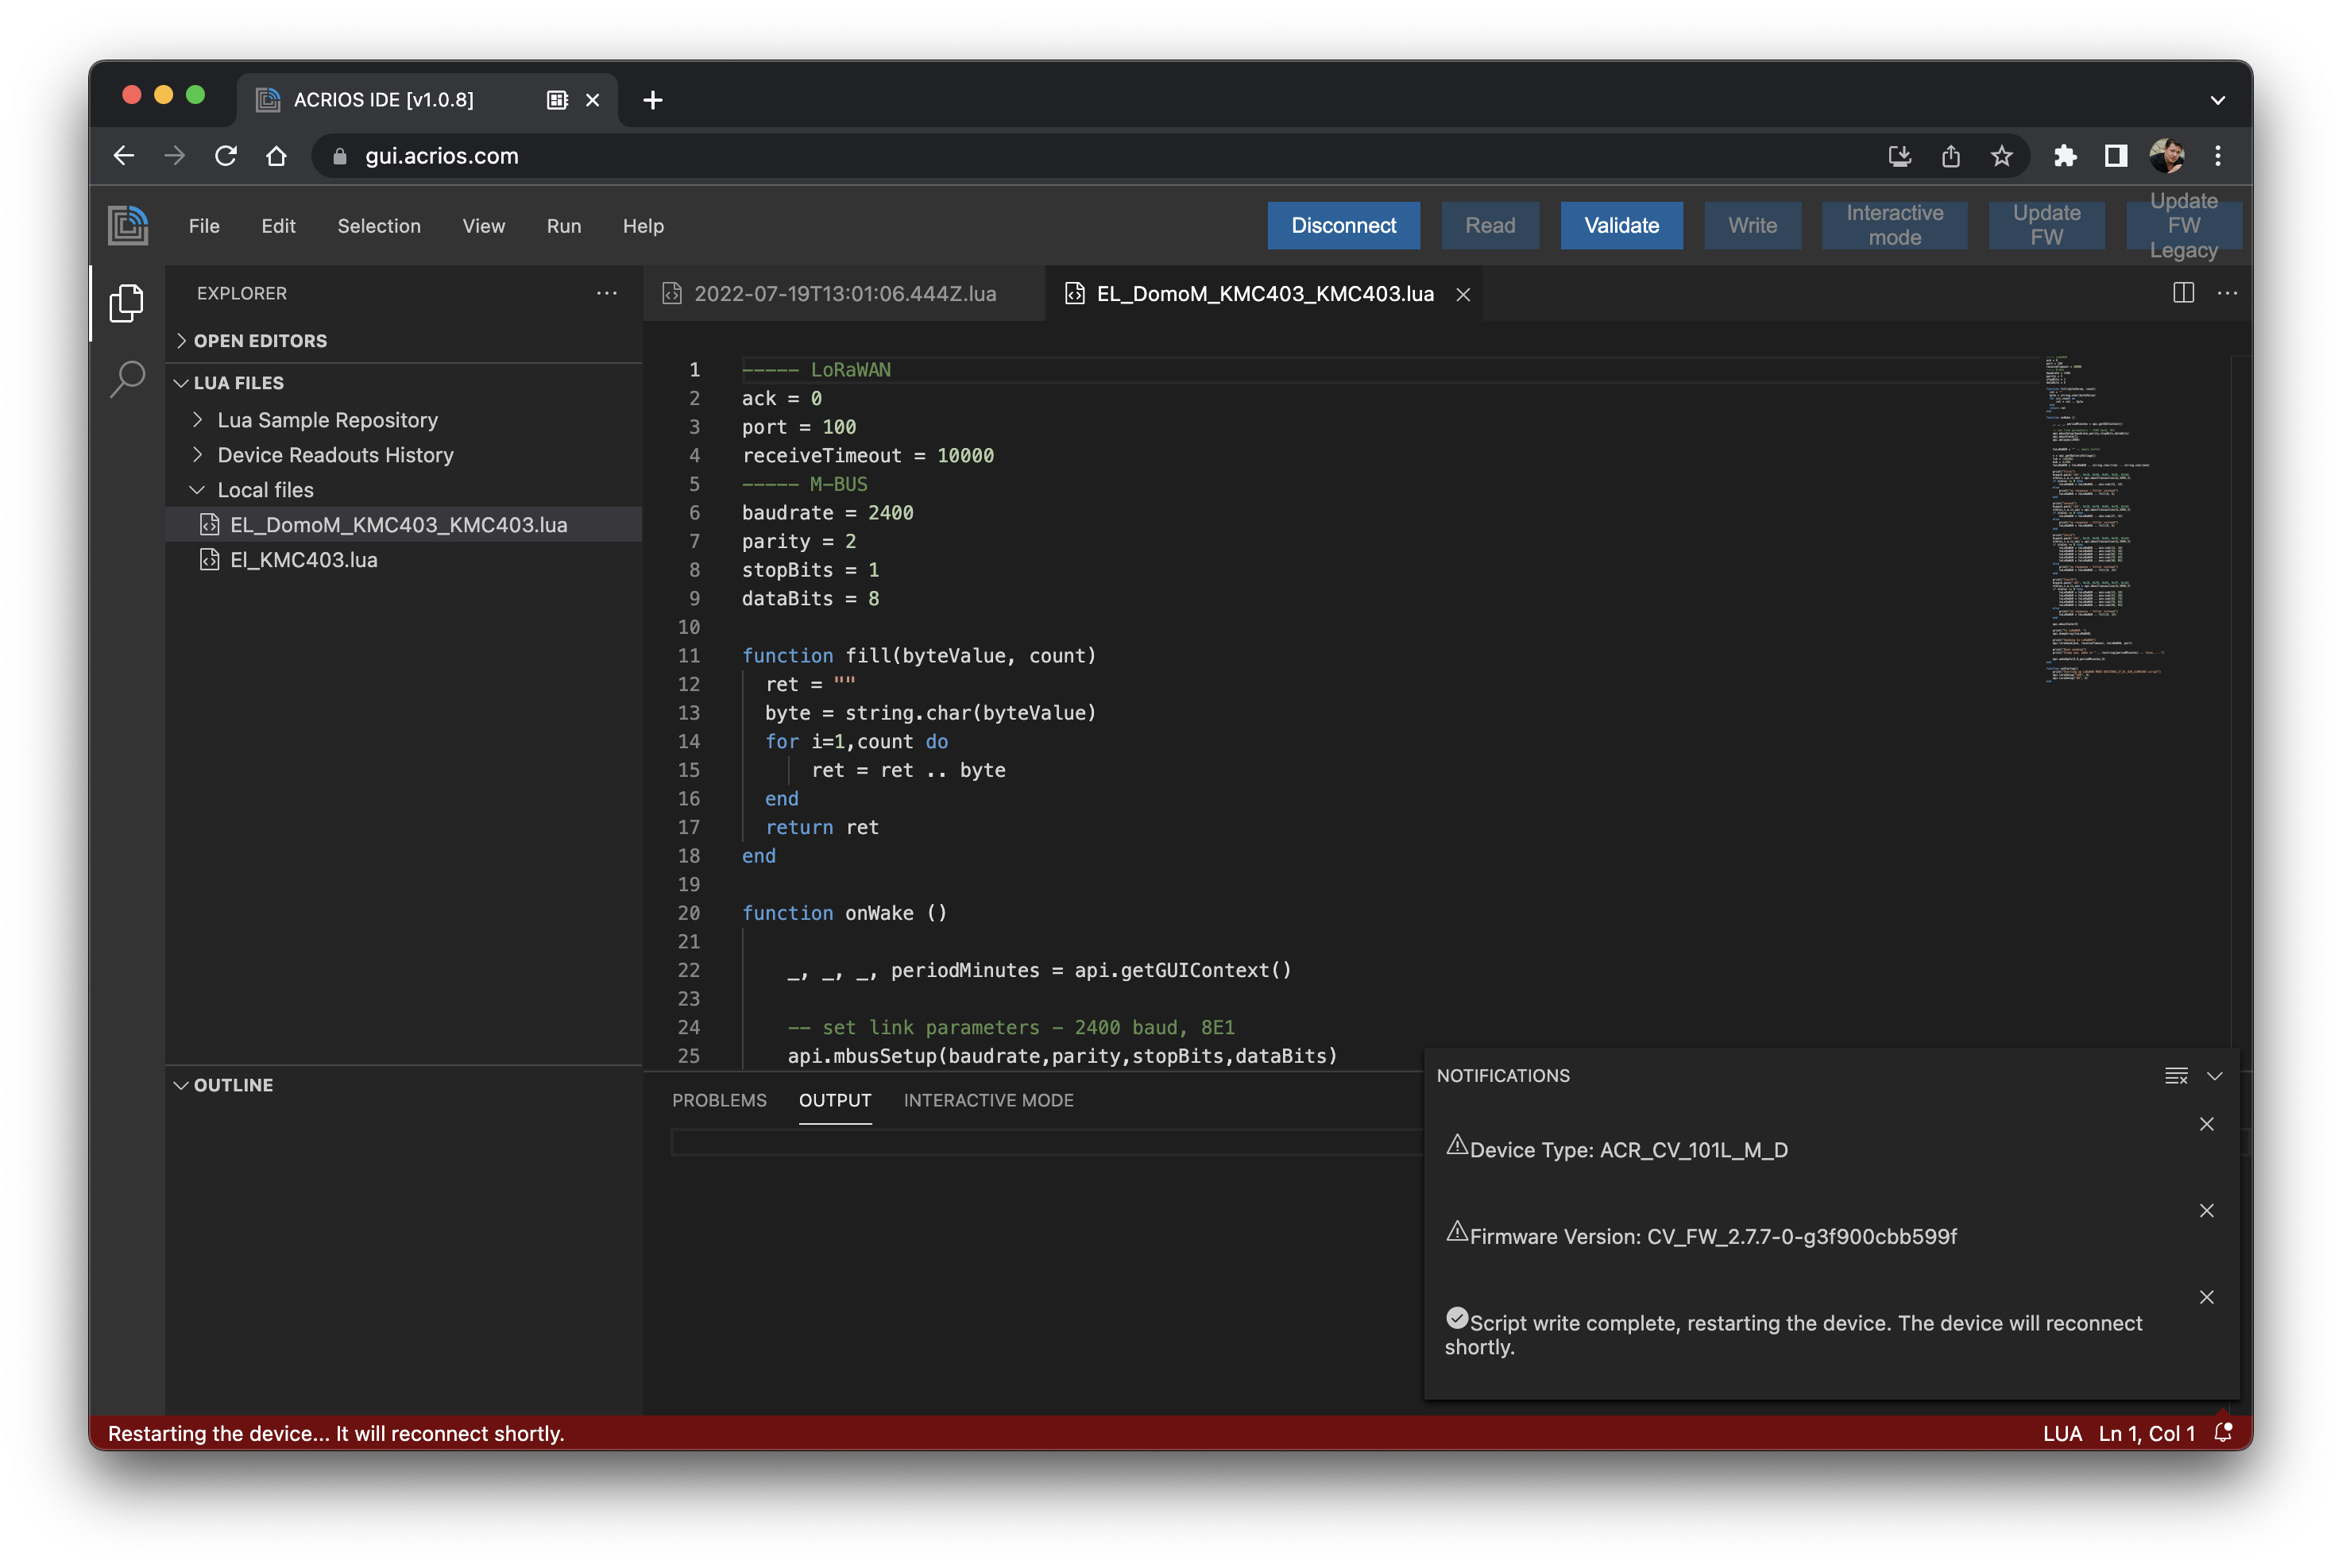This screenshot has height=1568, width=2342.
Task: Open the Run menu
Action: click(x=564, y=226)
